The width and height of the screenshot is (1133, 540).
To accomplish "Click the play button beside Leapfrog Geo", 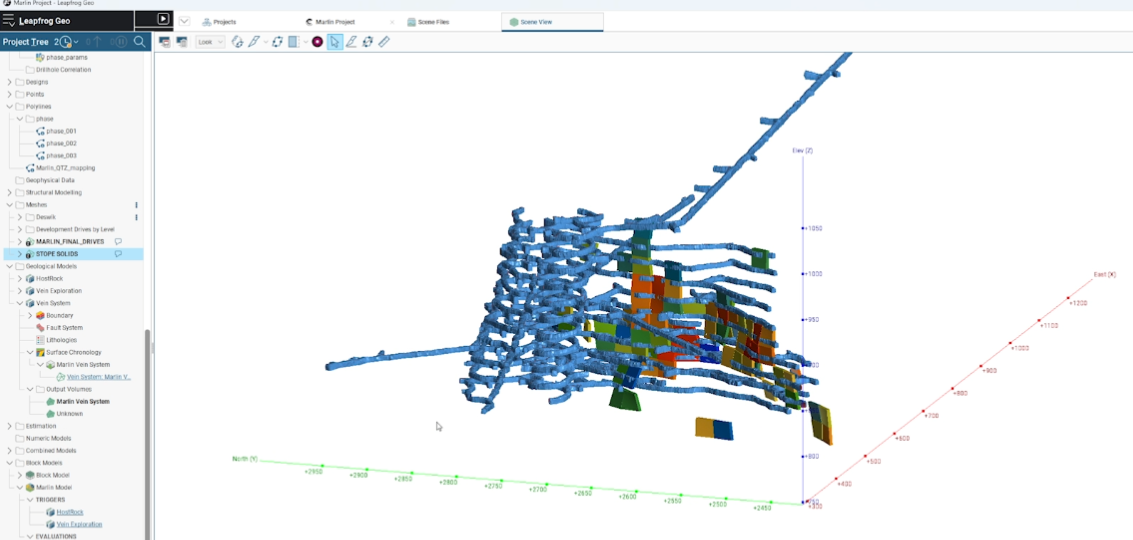I will point(164,19).
